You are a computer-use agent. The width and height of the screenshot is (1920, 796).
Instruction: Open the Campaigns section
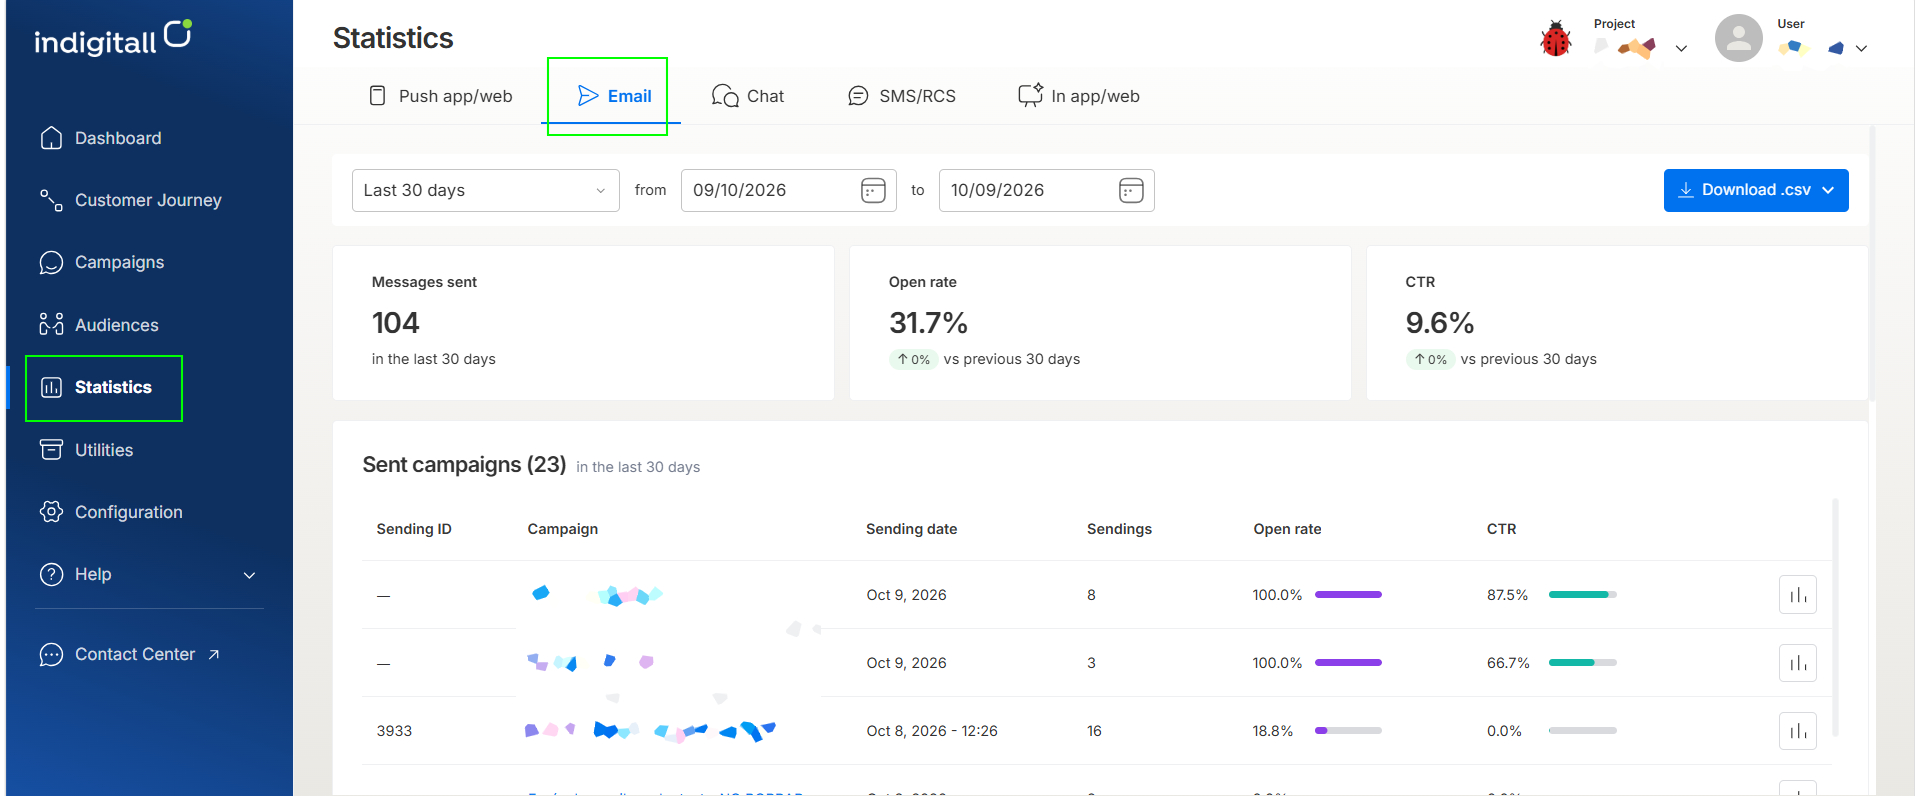pos(101,262)
